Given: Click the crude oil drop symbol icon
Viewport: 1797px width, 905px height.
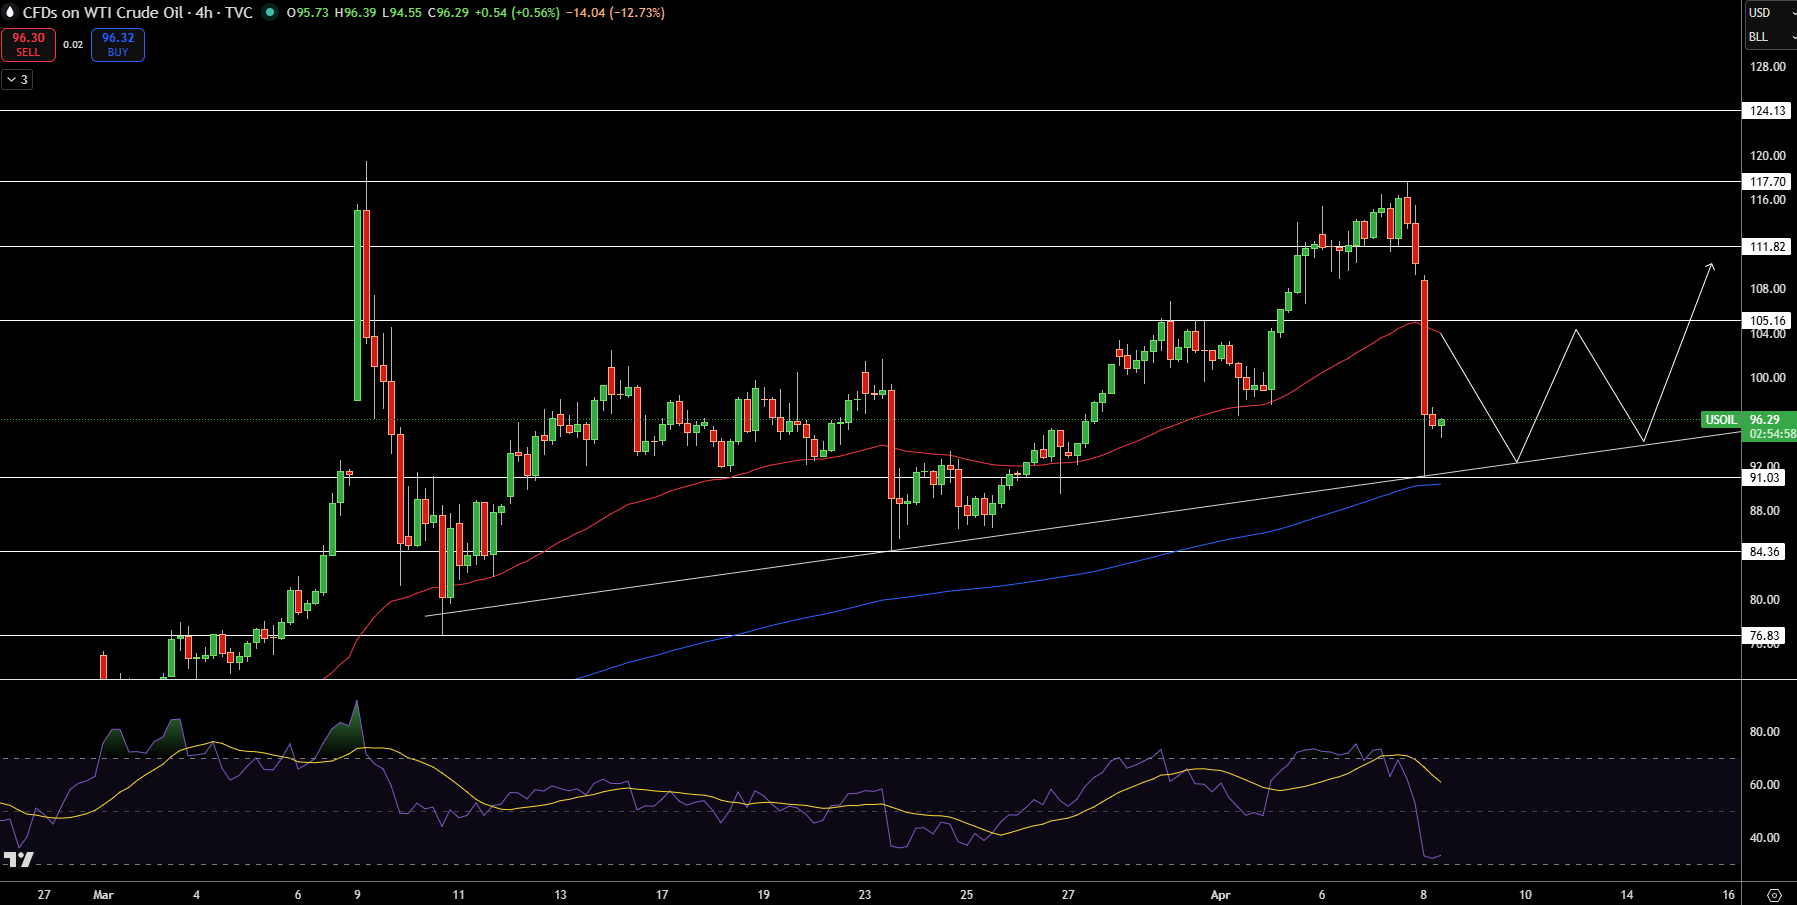Looking at the screenshot, I should (10, 13).
